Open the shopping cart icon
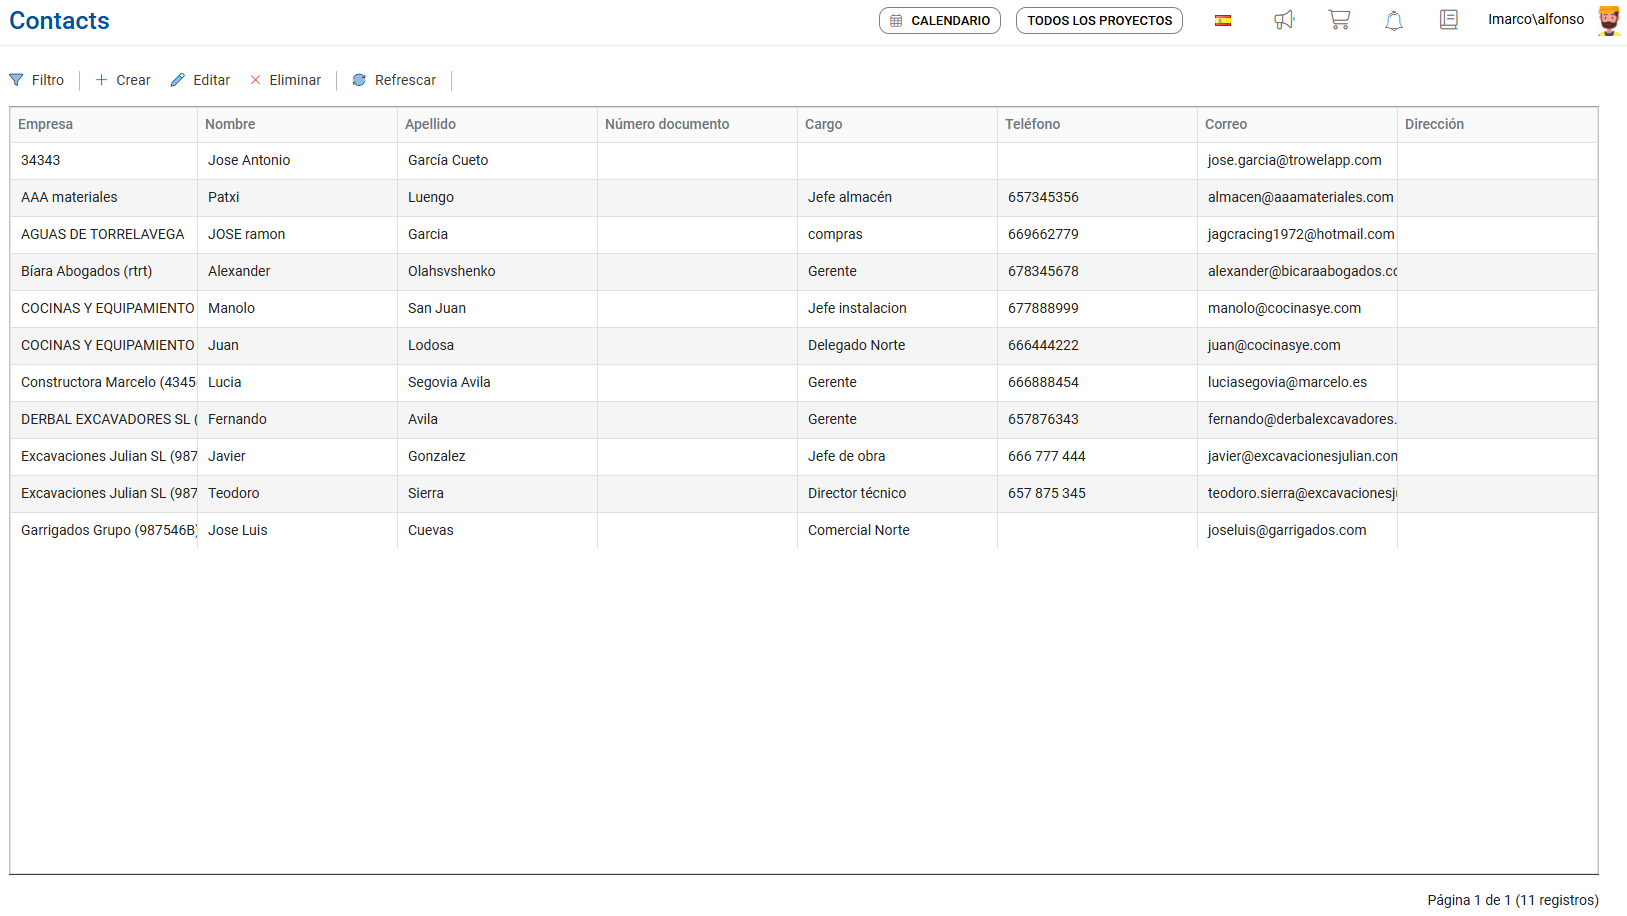Screen dimensions: 1627x916 (1339, 20)
